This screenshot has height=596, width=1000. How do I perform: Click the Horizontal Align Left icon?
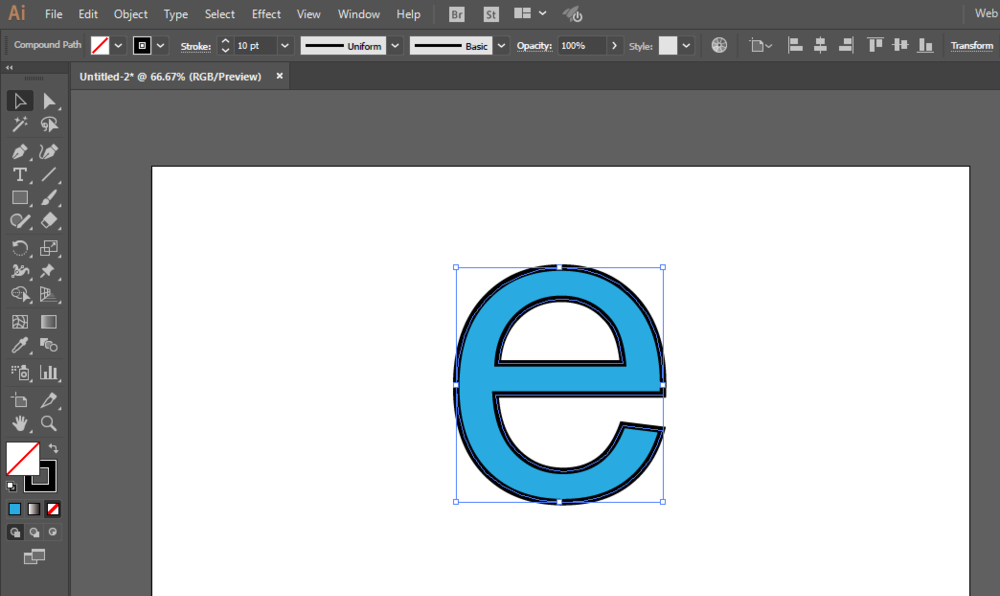pyautogui.click(x=795, y=46)
